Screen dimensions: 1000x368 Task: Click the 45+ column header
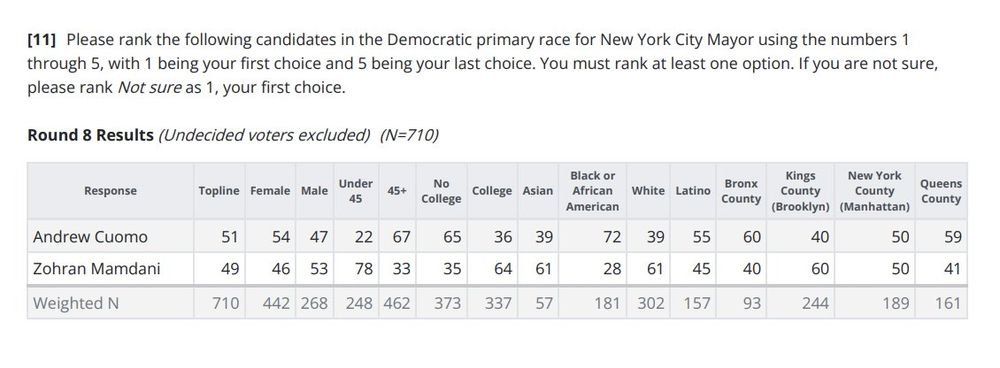tap(397, 191)
